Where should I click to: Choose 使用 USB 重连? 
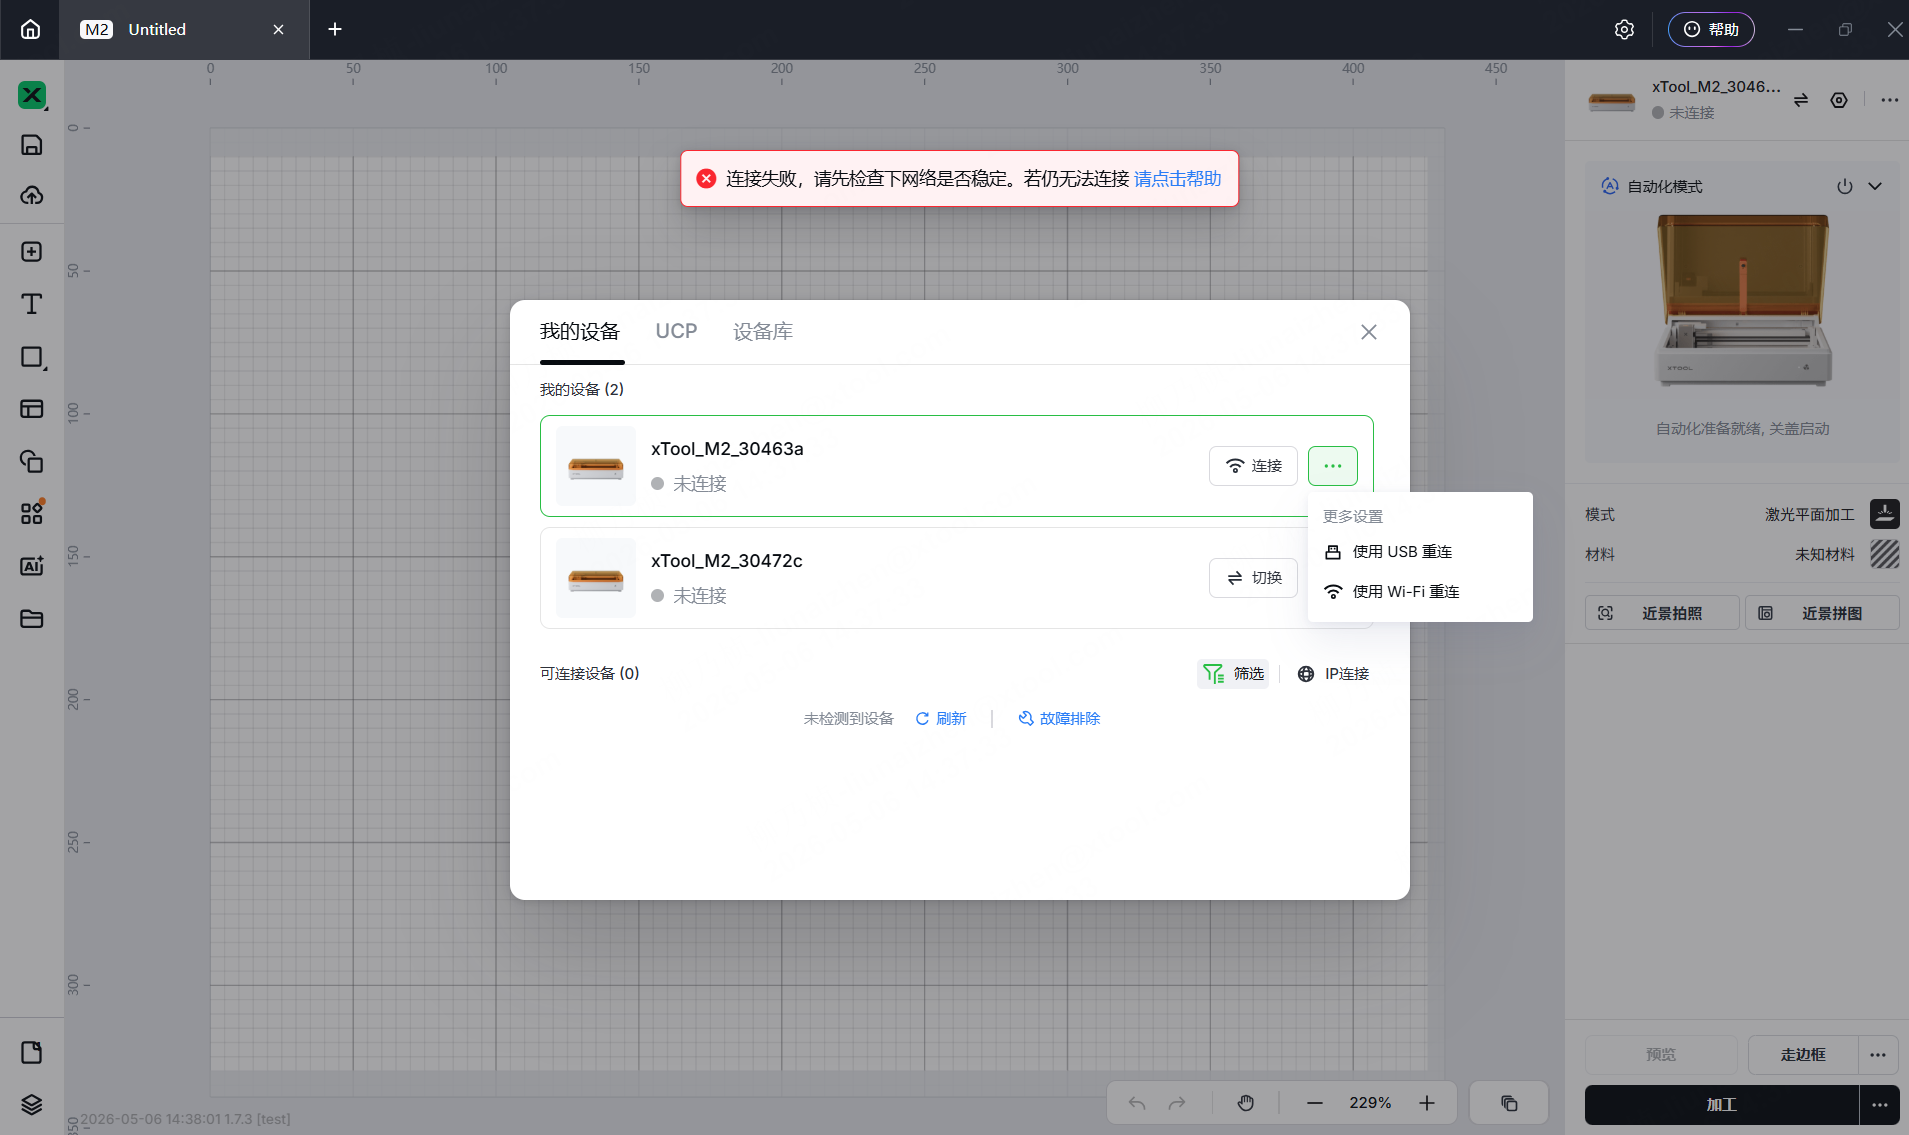[x=1420, y=552]
